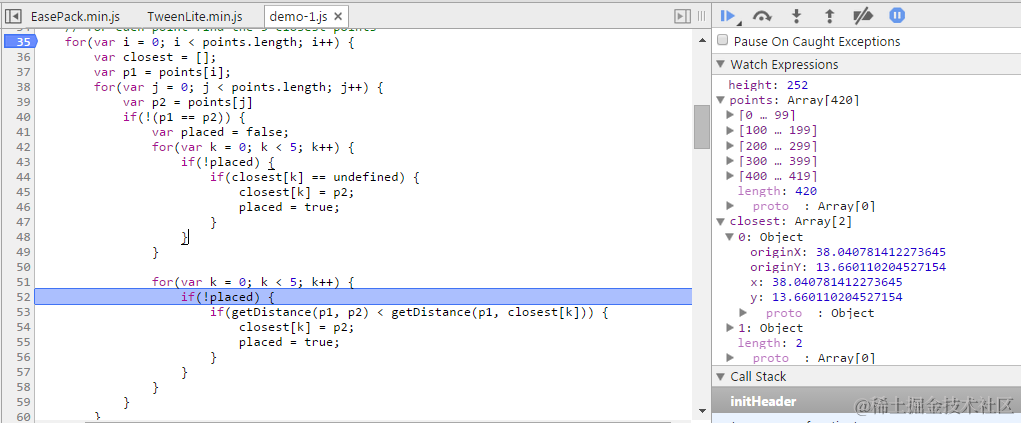This screenshot has width=1021, height=423.
Task: Click 'var placed = false;' line
Action: pos(220,132)
